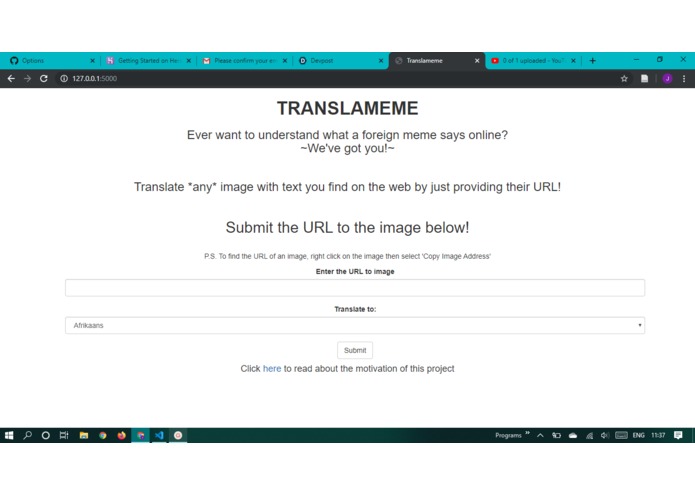Switch to the Devpost tab
The height and width of the screenshot is (494, 695).
coord(340,61)
